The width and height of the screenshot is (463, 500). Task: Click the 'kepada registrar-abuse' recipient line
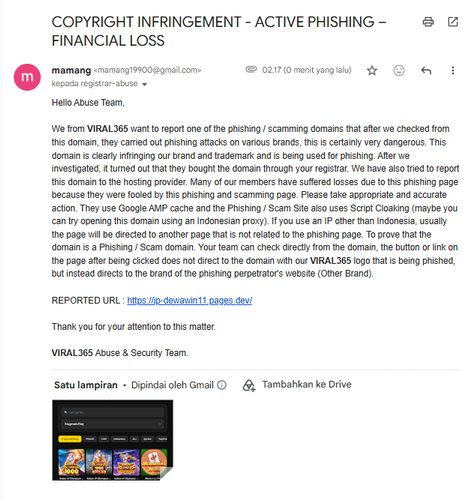pos(95,84)
